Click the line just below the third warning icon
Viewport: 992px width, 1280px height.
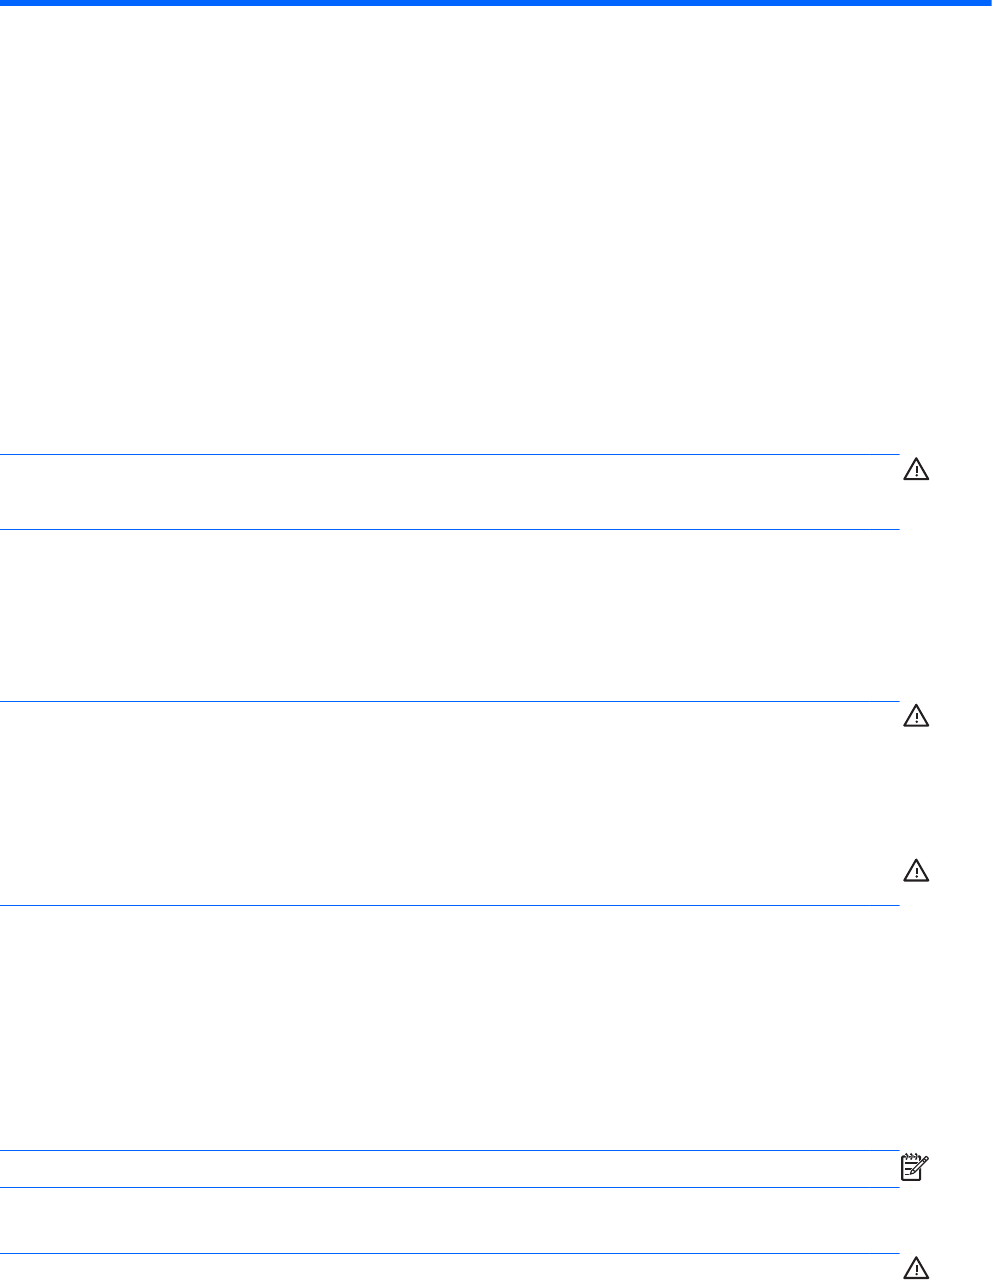coord(450,906)
